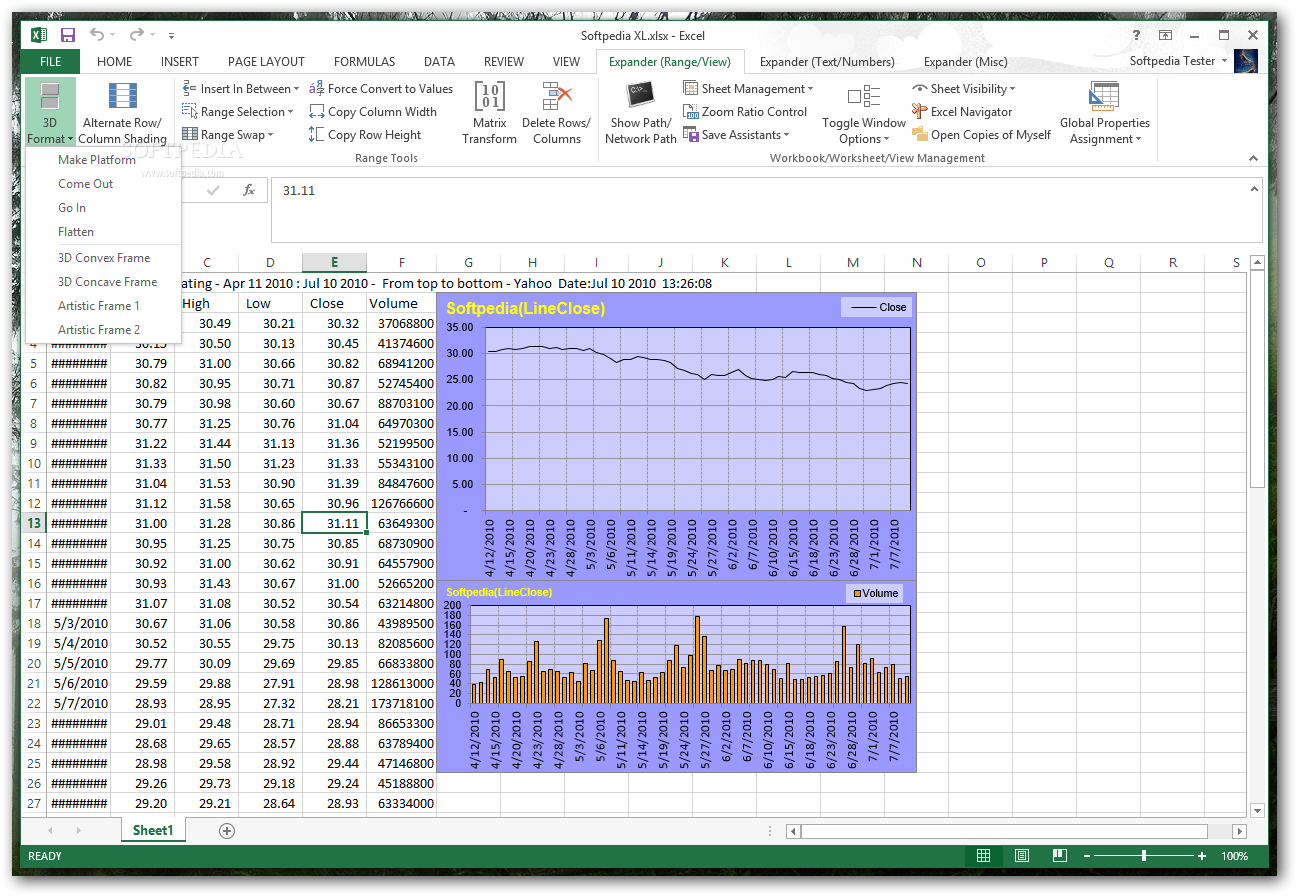The image size is (1297, 896).
Task: Select 3D Convex Frame option
Action: coord(103,258)
